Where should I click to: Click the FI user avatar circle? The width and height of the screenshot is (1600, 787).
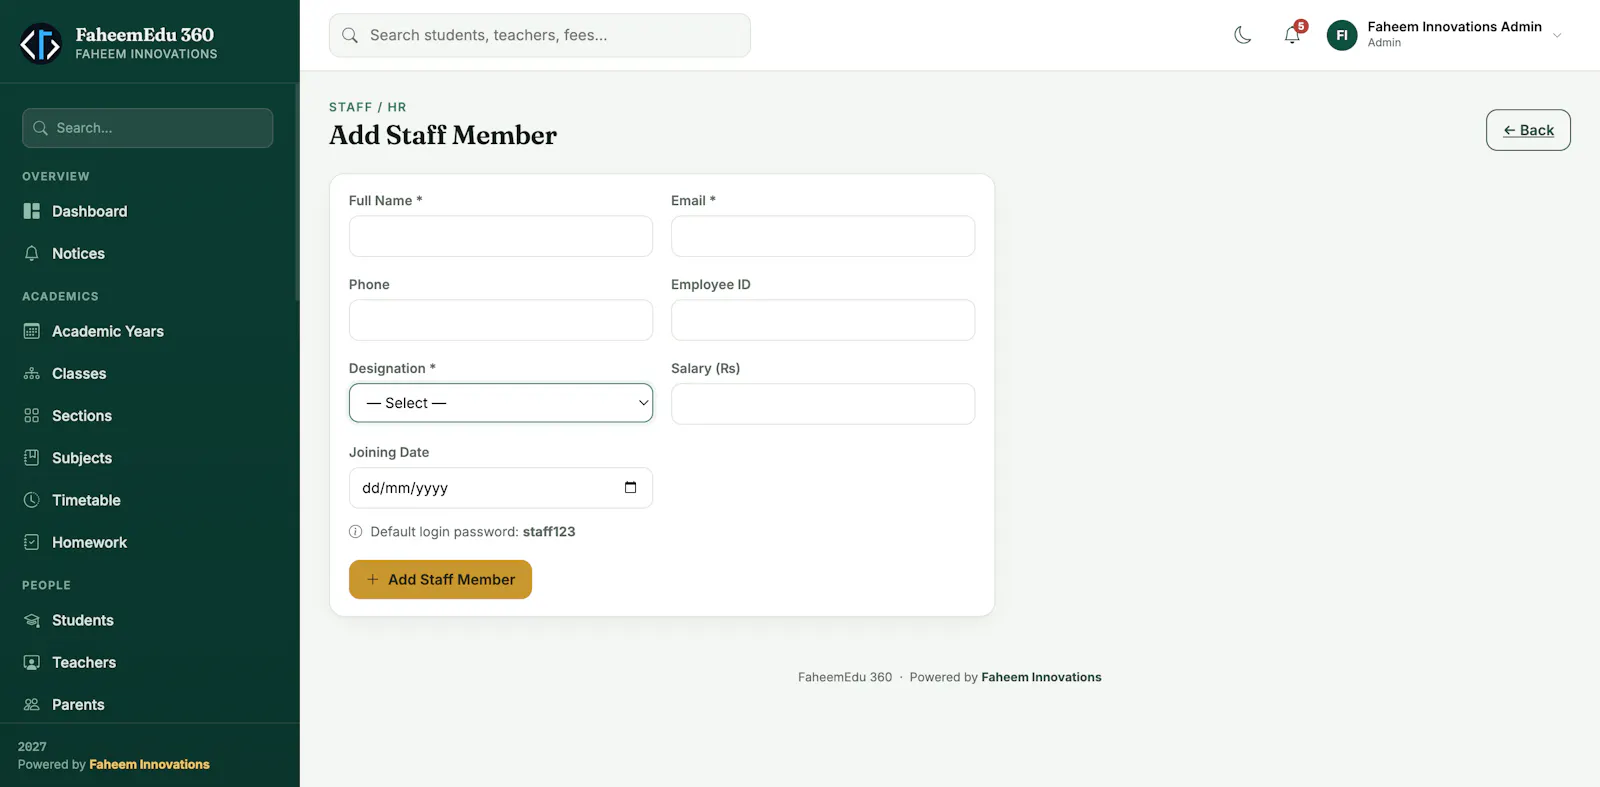click(x=1342, y=35)
